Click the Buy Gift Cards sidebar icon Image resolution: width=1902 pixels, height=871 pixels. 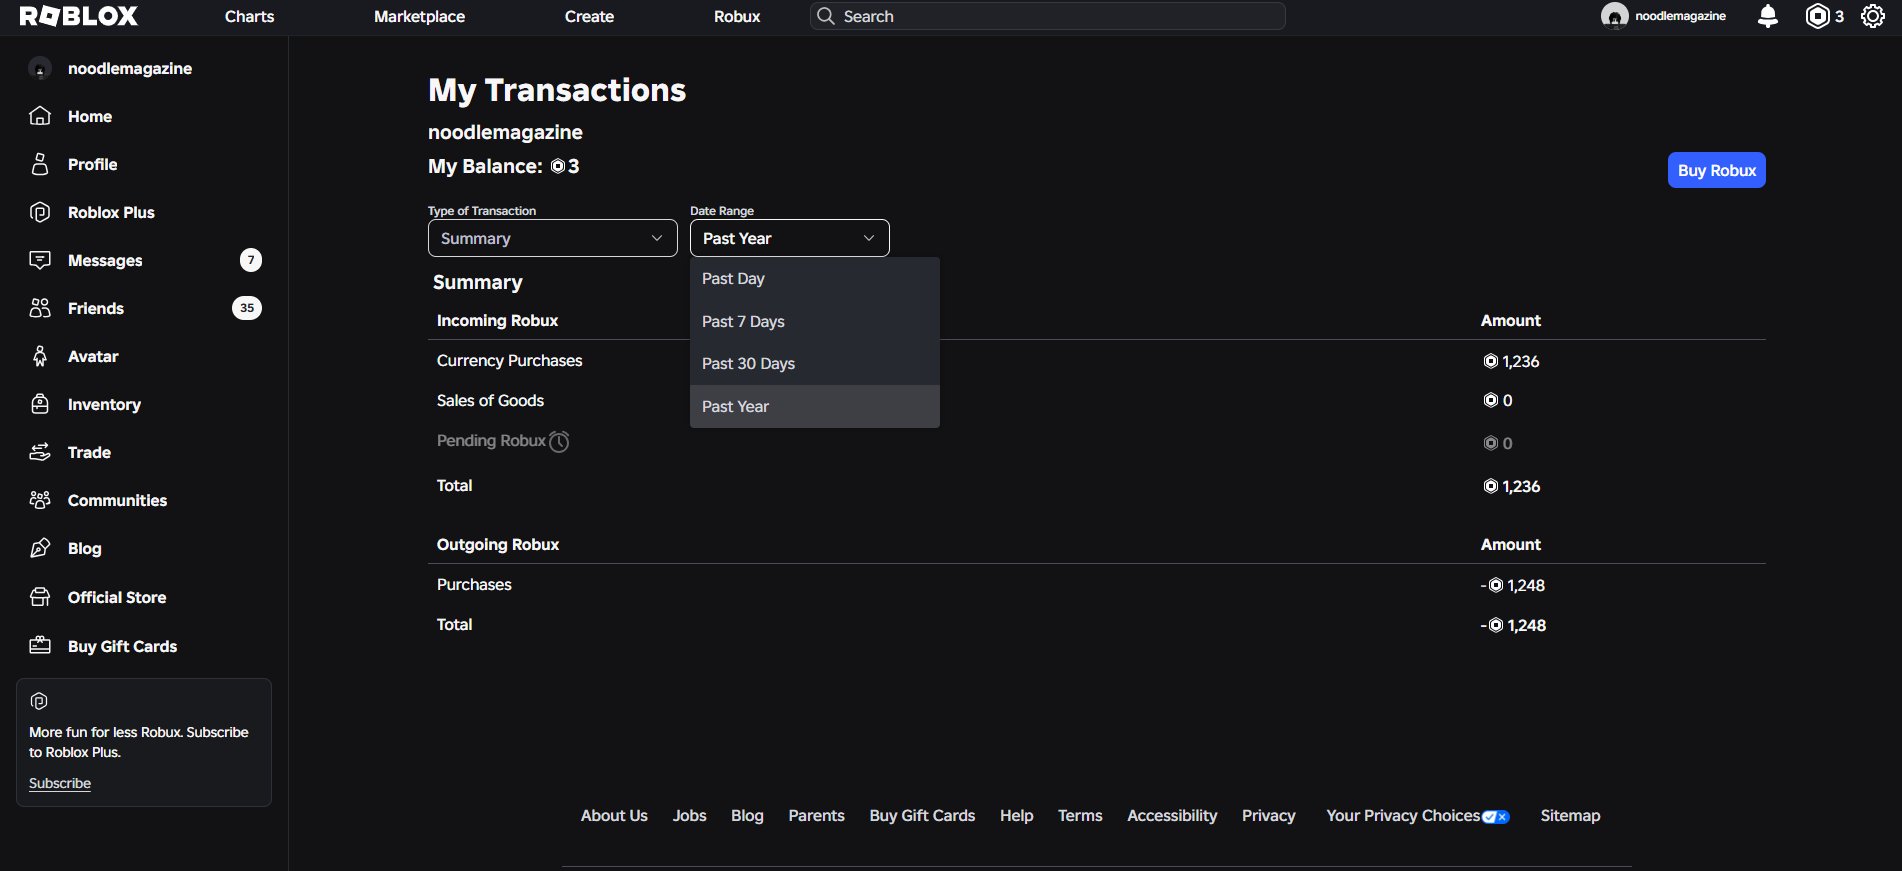pyautogui.click(x=40, y=645)
